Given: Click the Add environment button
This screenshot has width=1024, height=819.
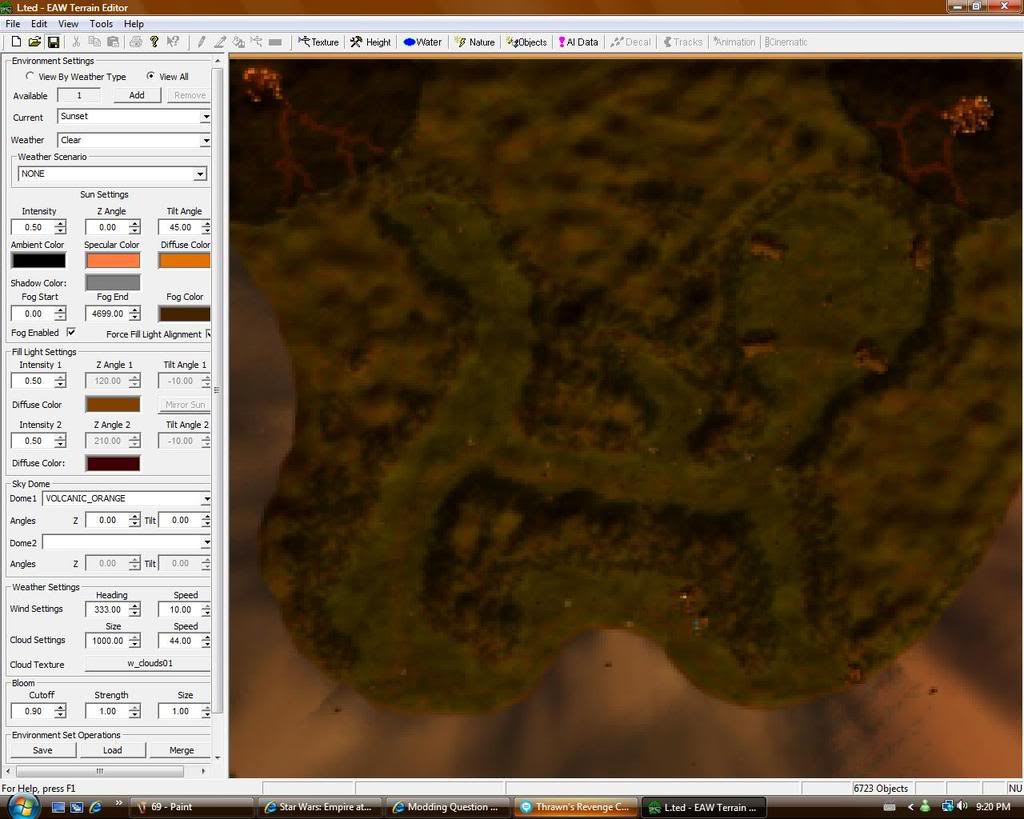Looking at the screenshot, I should pos(136,95).
